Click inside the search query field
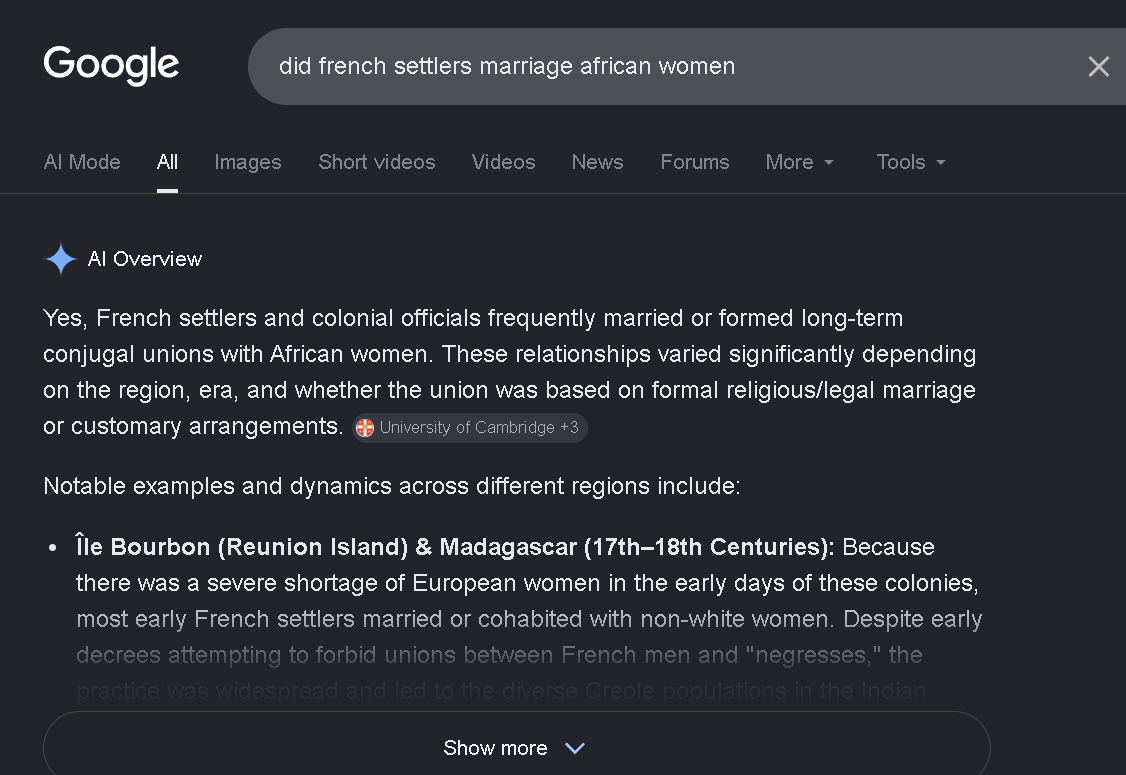This screenshot has width=1126, height=775. tap(668, 66)
